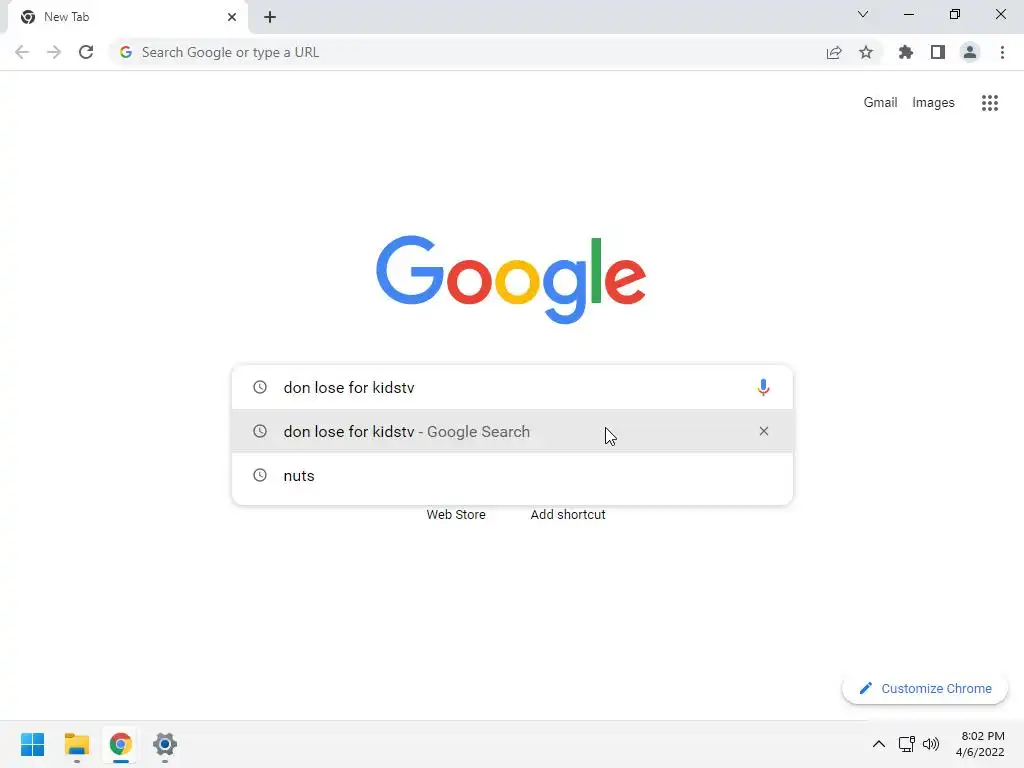Viewport: 1024px width, 768px height.
Task: Reload the page with the refresh icon
Action: pyautogui.click(x=86, y=52)
